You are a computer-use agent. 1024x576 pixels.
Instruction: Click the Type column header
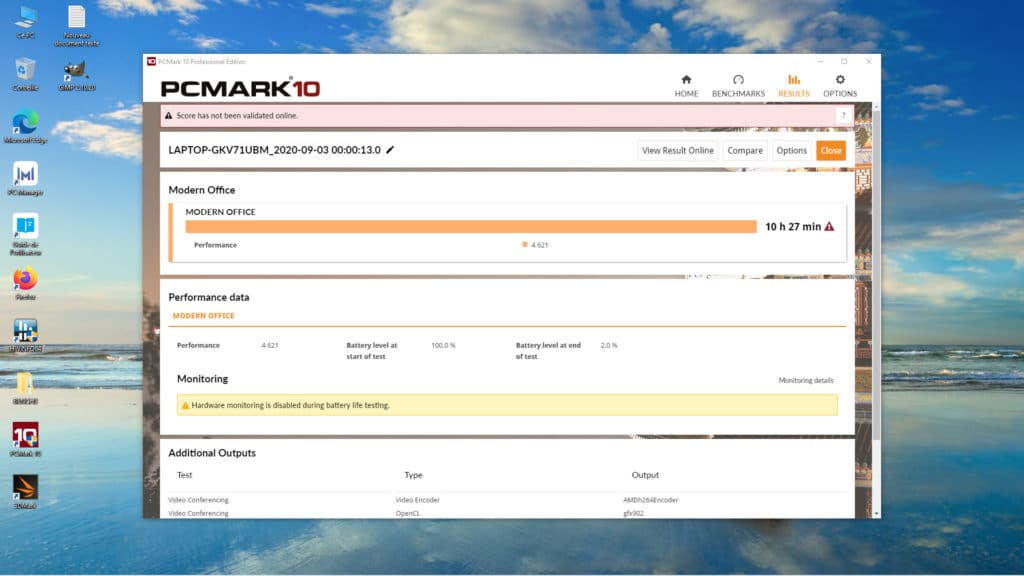[x=413, y=475]
